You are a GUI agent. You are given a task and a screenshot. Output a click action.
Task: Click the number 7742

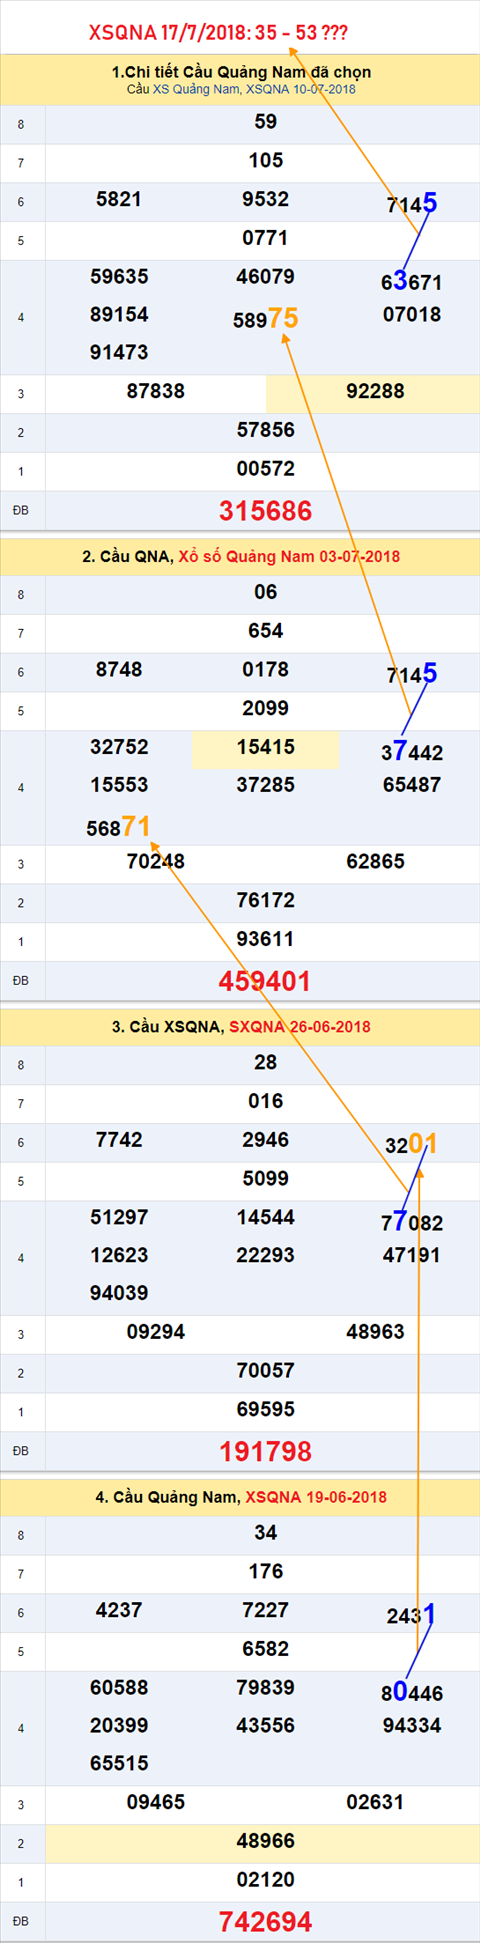coord(119,1140)
